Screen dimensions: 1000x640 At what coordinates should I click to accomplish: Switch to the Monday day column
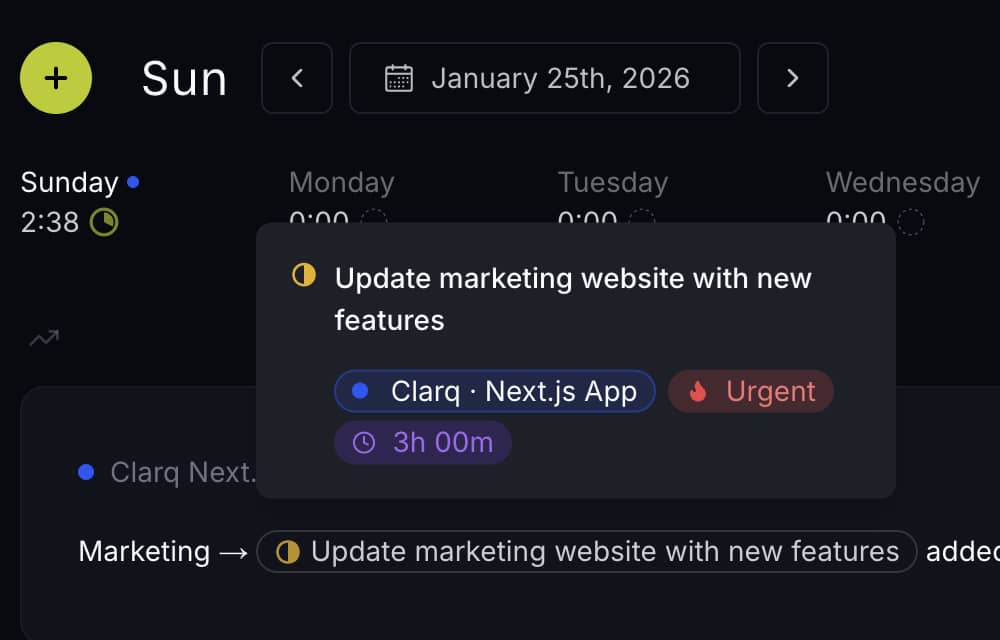pos(341,183)
